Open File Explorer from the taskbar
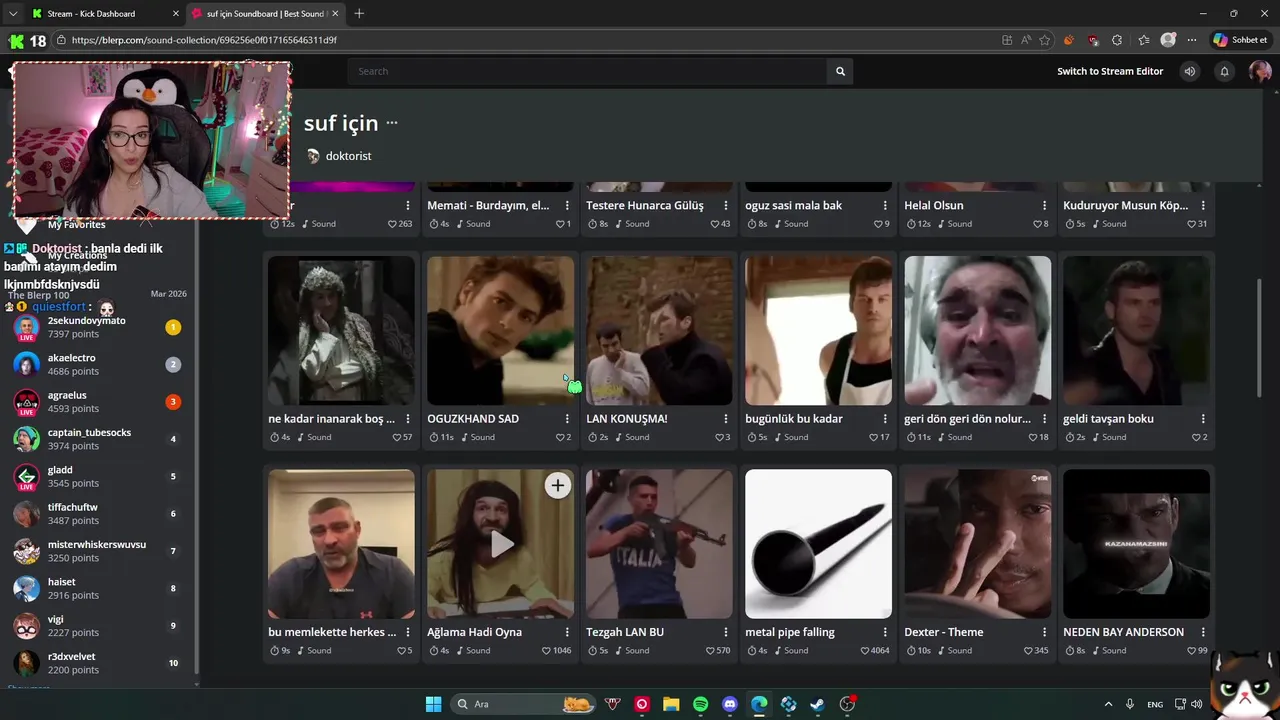 [x=671, y=704]
